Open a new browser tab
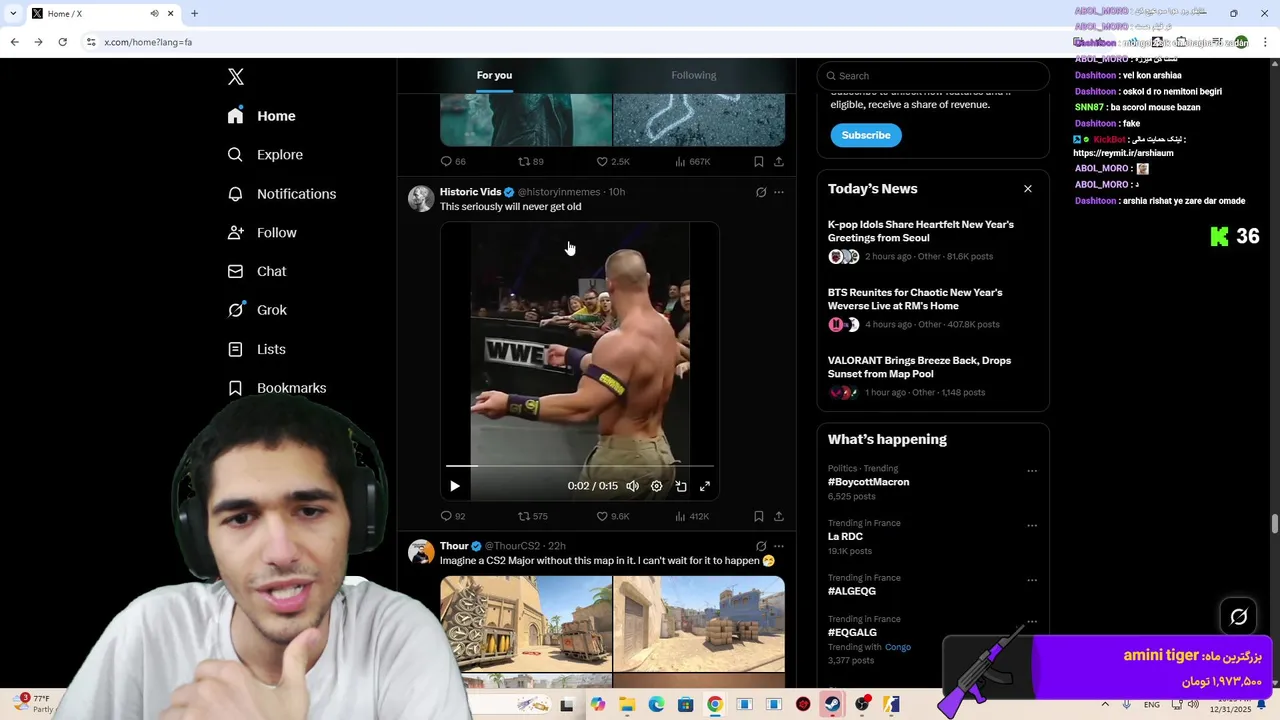 (x=194, y=13)
